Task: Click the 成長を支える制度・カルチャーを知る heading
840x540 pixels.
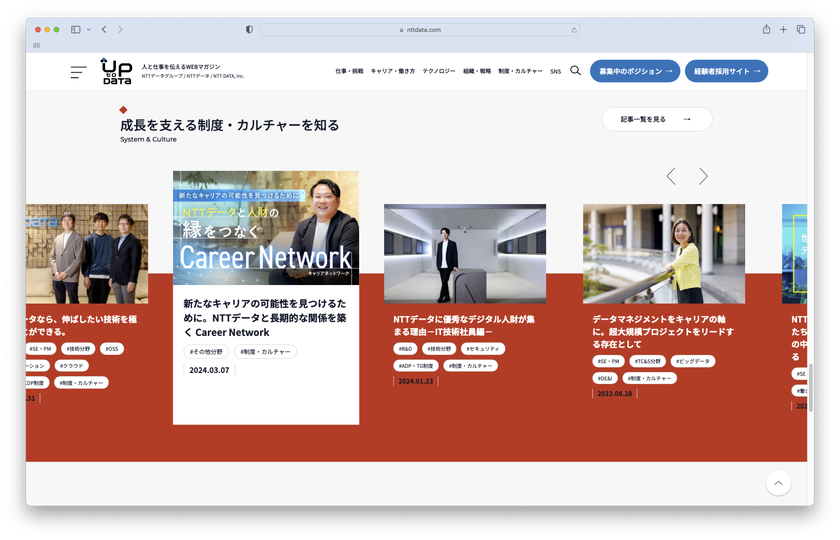Action: click(x=230, y=125)
